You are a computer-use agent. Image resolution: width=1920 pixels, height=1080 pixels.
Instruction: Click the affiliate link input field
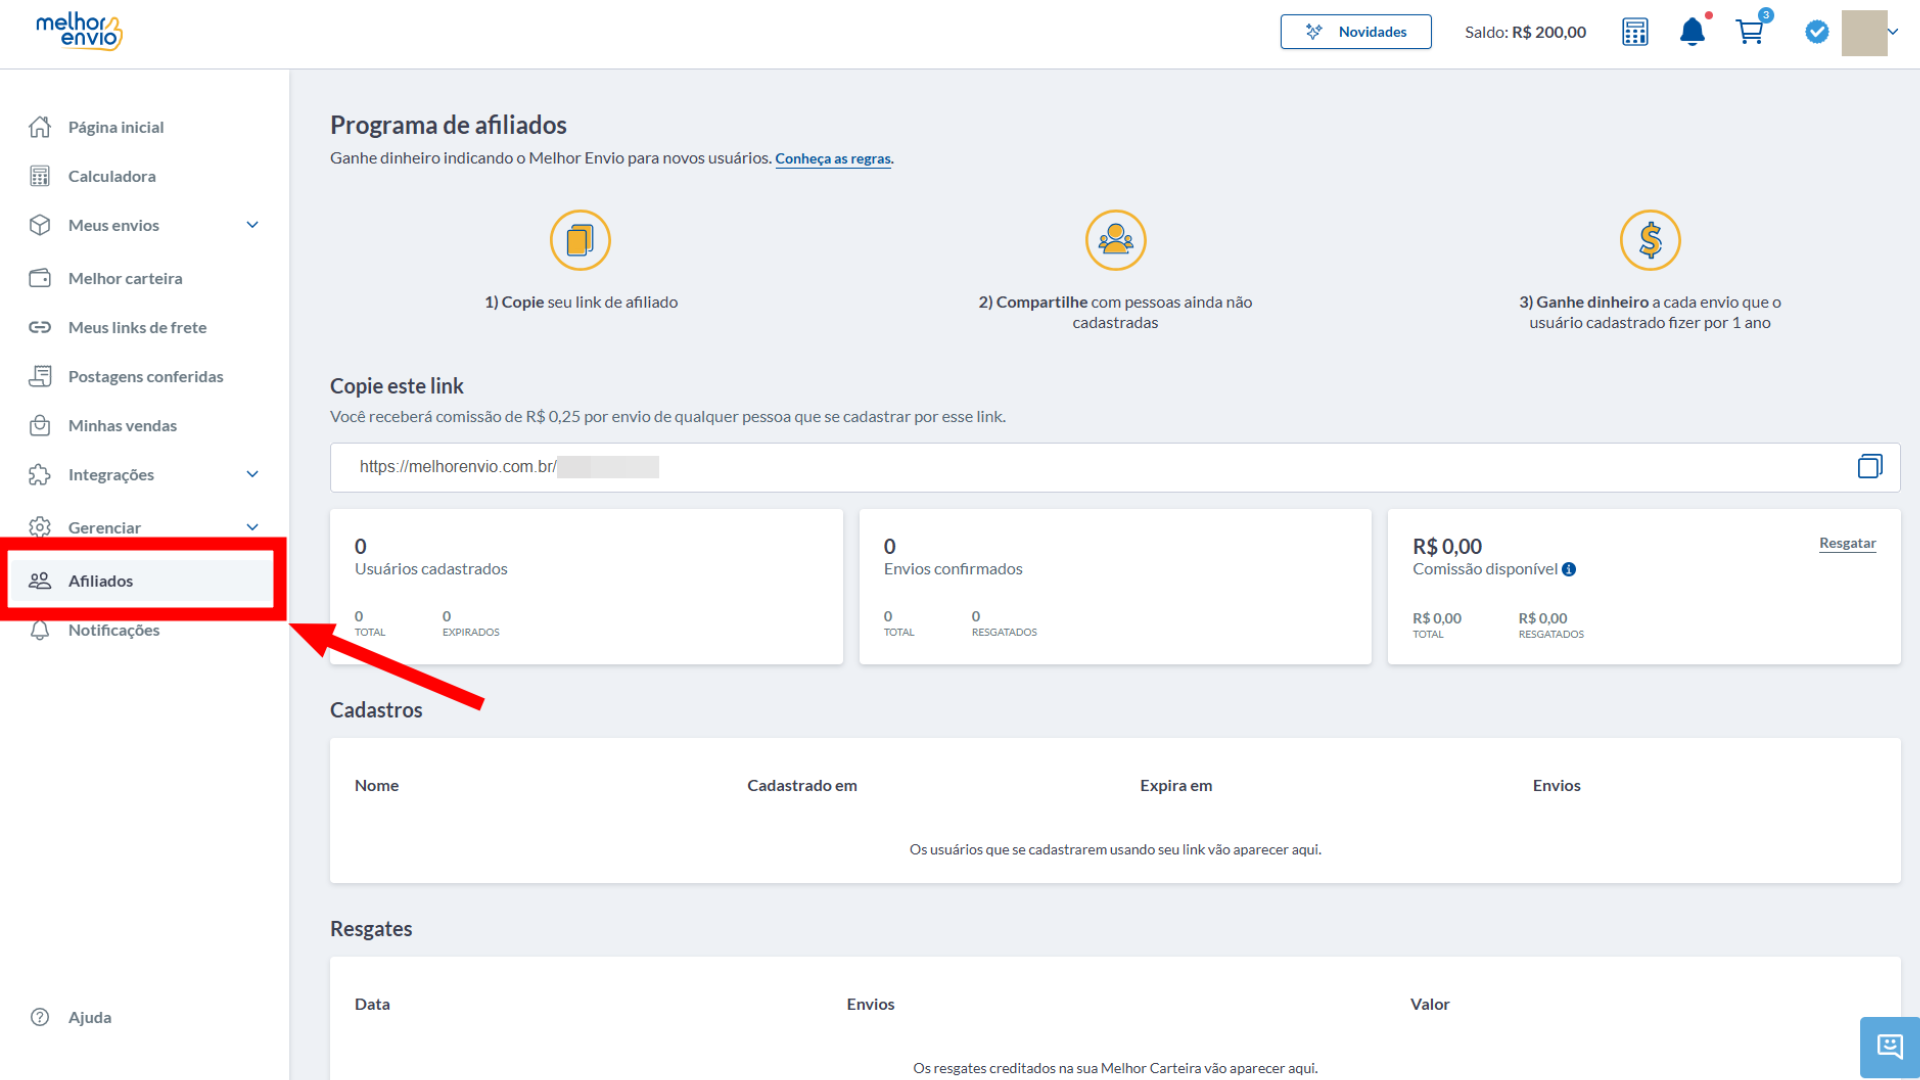(x=1115, y=467)
